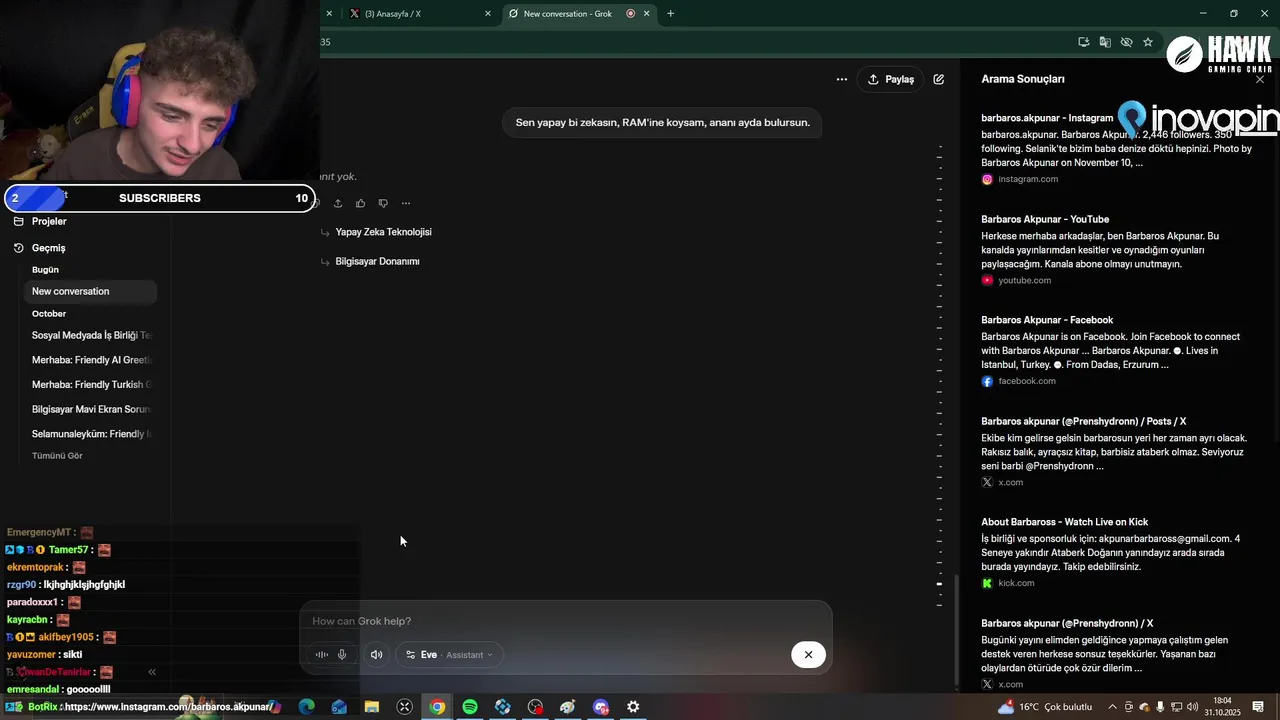Open the 16°C weather widget
The width and height of the screenshot is (1280, 720).
pyautogui.click(x=1045, y=707)
